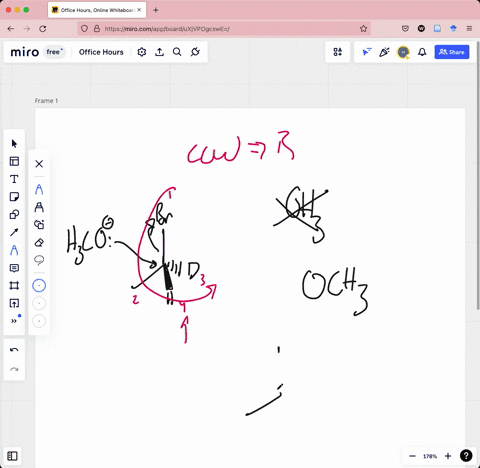Image resolution: width=480 pixels, height=468 pixels.
Task: Bookmark this page with star
Action: pos(363,29)
